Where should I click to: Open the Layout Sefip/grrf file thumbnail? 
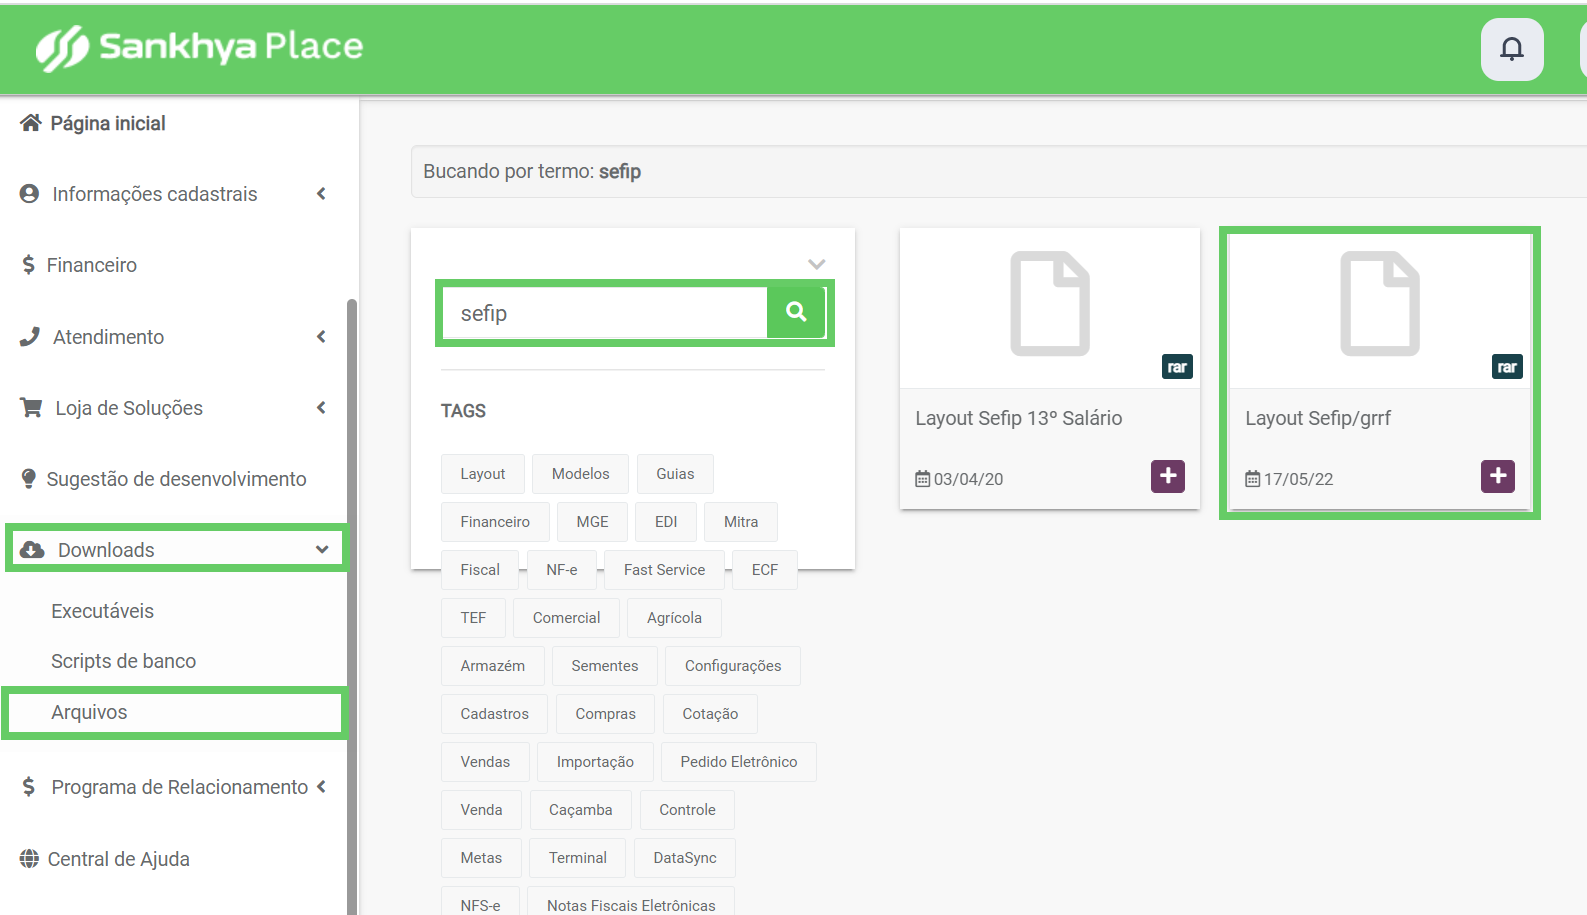[x=1380, y=304]
